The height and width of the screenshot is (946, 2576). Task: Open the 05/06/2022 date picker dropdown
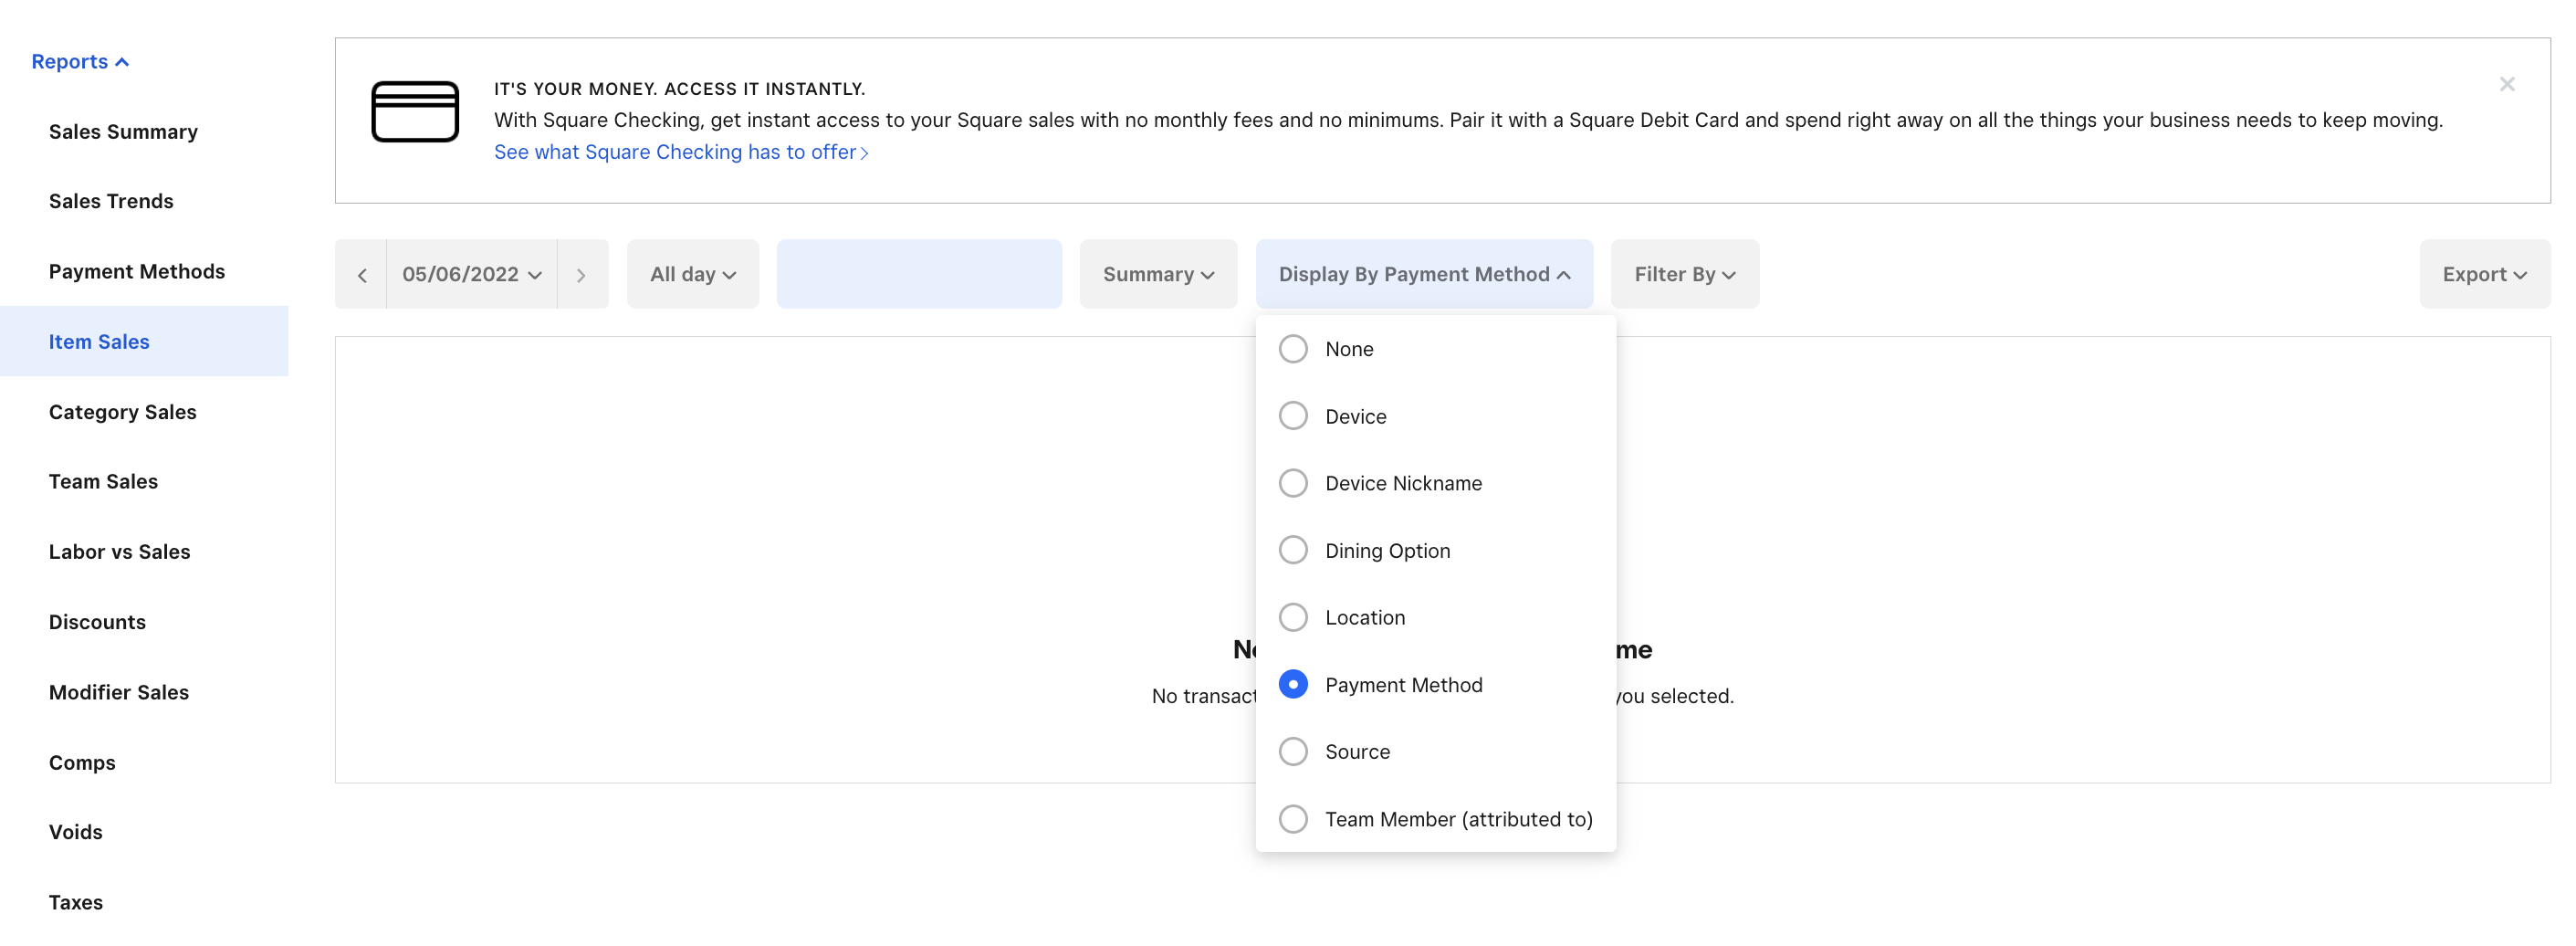pyautogui.click(x=471, y=275)
